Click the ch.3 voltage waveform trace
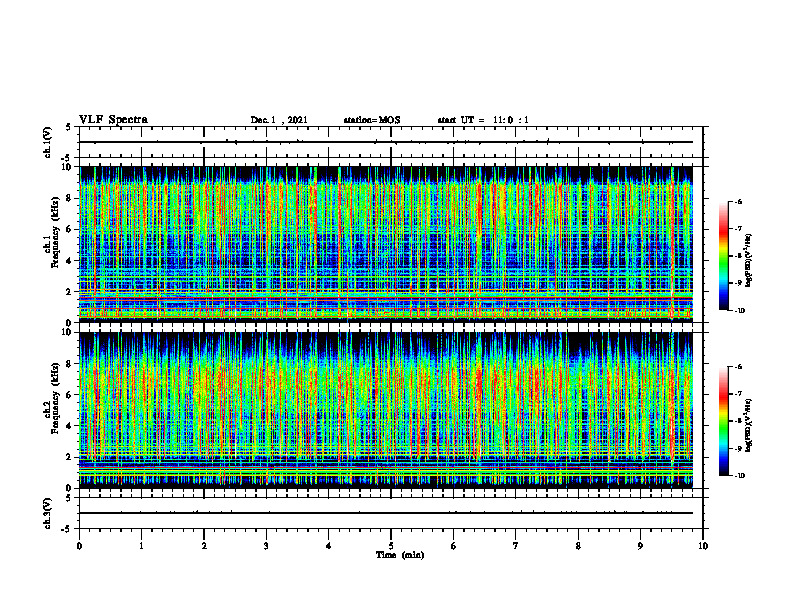 (386, 513)
